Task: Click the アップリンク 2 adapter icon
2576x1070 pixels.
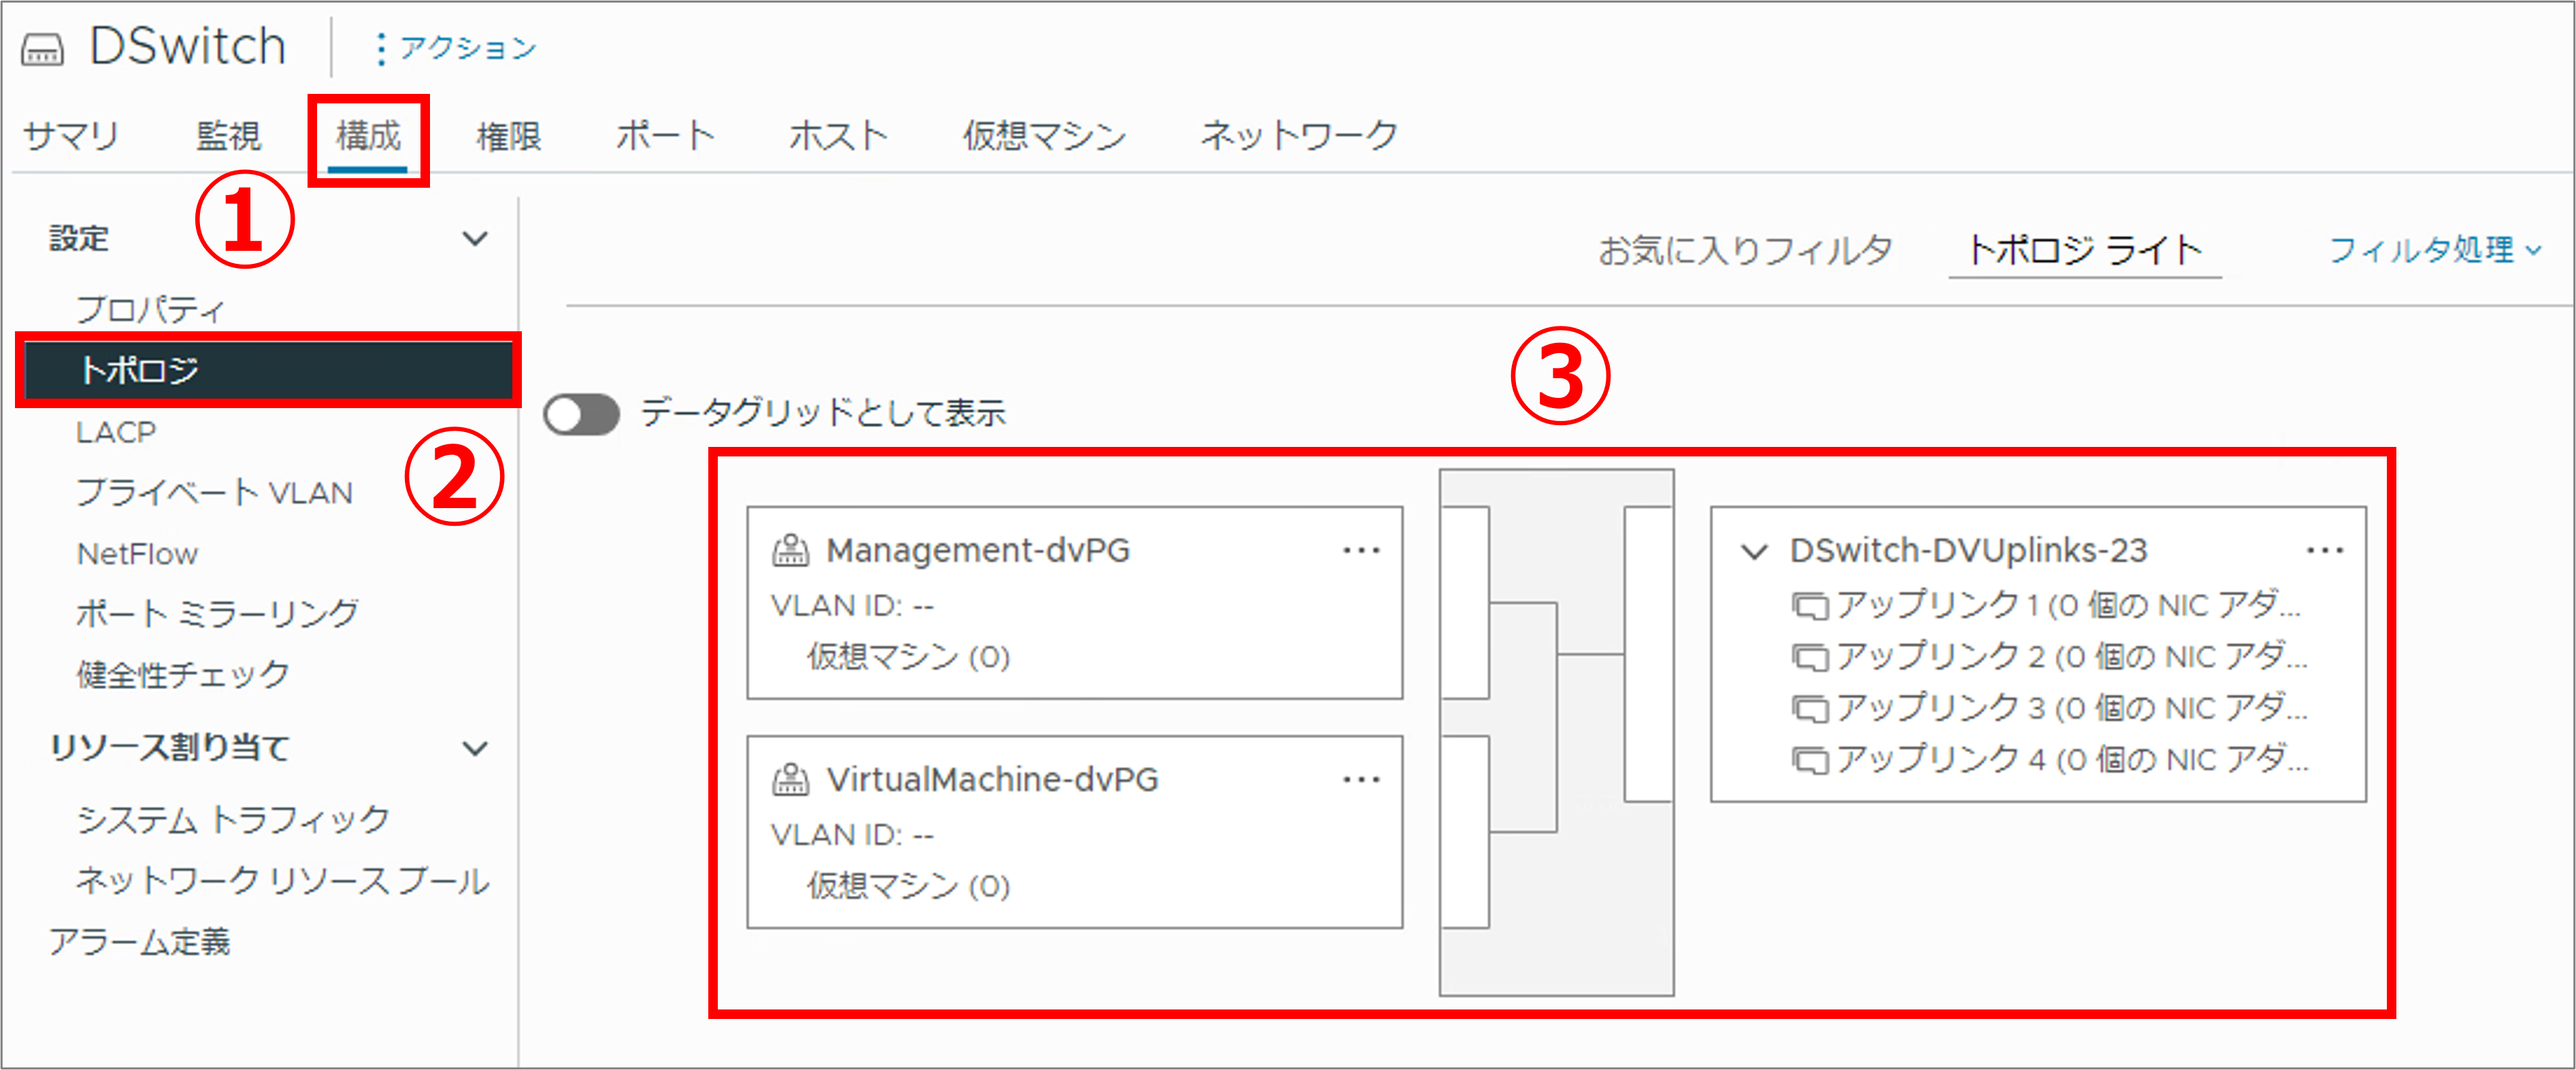Action: (x=1810, y=657)
